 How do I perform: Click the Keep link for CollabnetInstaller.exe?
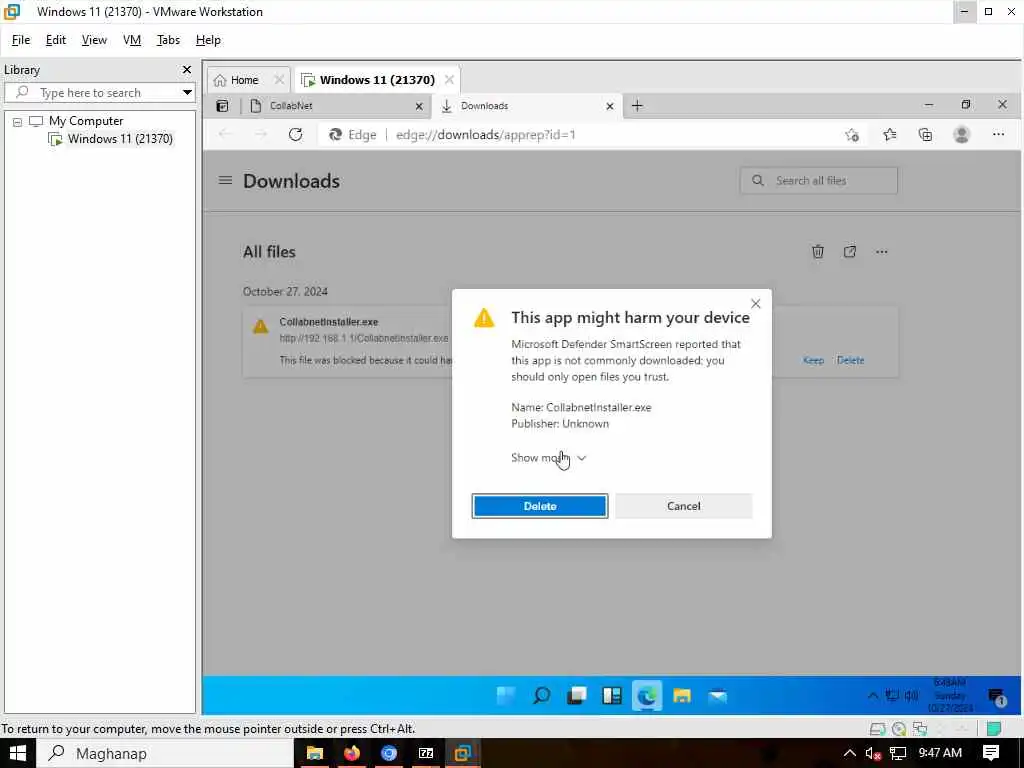813,360
